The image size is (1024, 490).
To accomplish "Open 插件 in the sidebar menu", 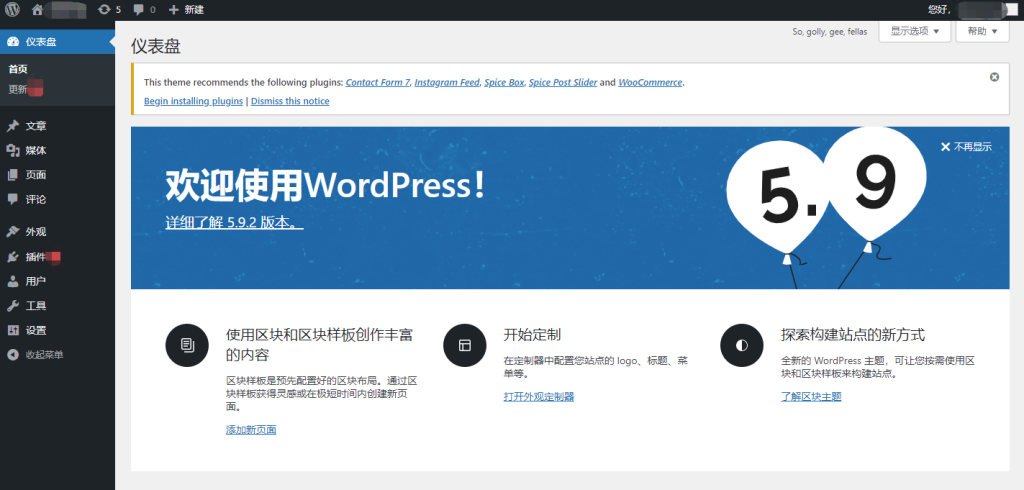I will [x=36, y=257].
